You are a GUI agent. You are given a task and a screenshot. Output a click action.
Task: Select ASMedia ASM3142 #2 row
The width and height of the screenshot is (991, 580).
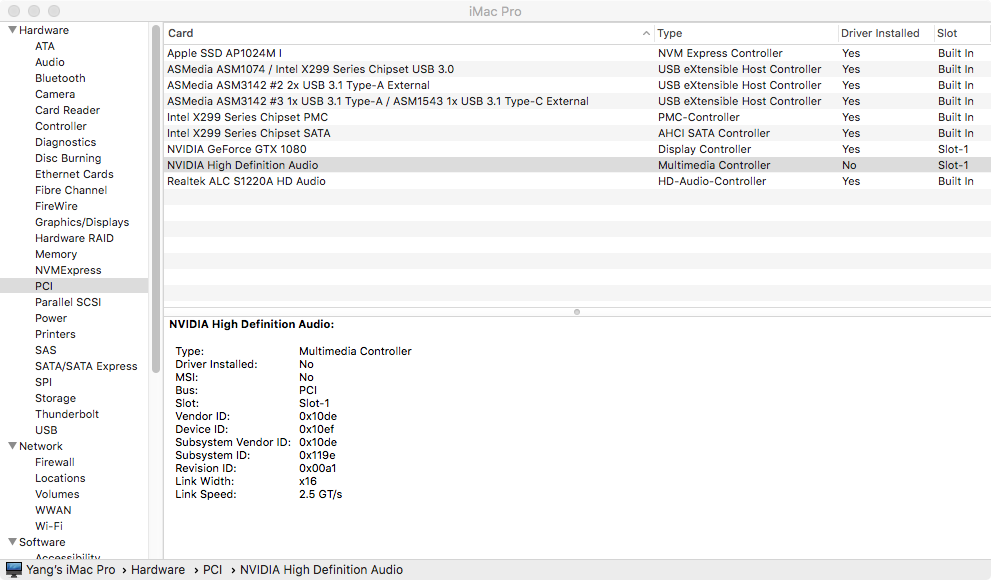577,85
